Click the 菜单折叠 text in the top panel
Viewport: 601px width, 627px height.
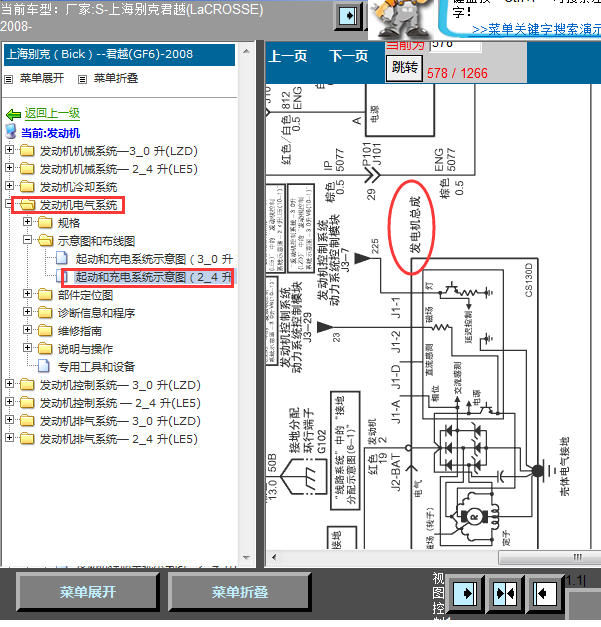tap(116, 78)
